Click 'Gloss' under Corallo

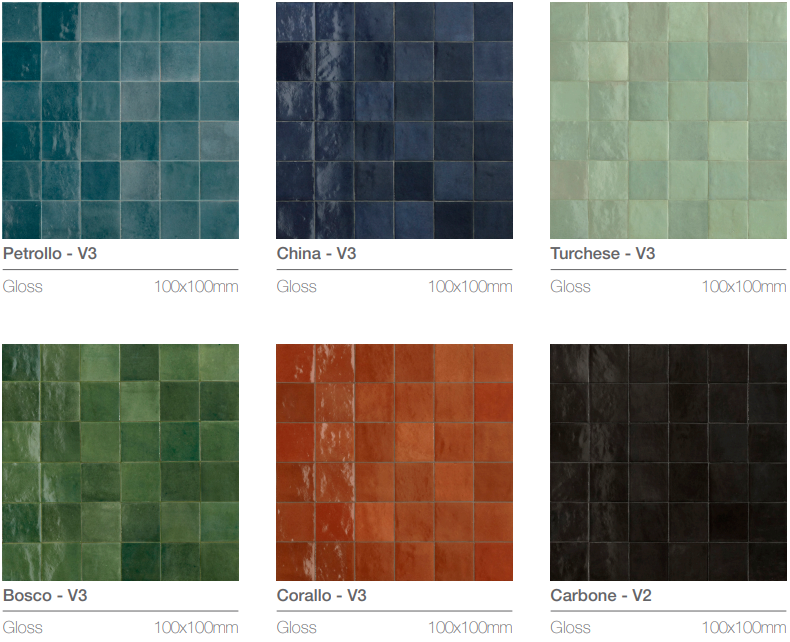(x=297, y=627)
